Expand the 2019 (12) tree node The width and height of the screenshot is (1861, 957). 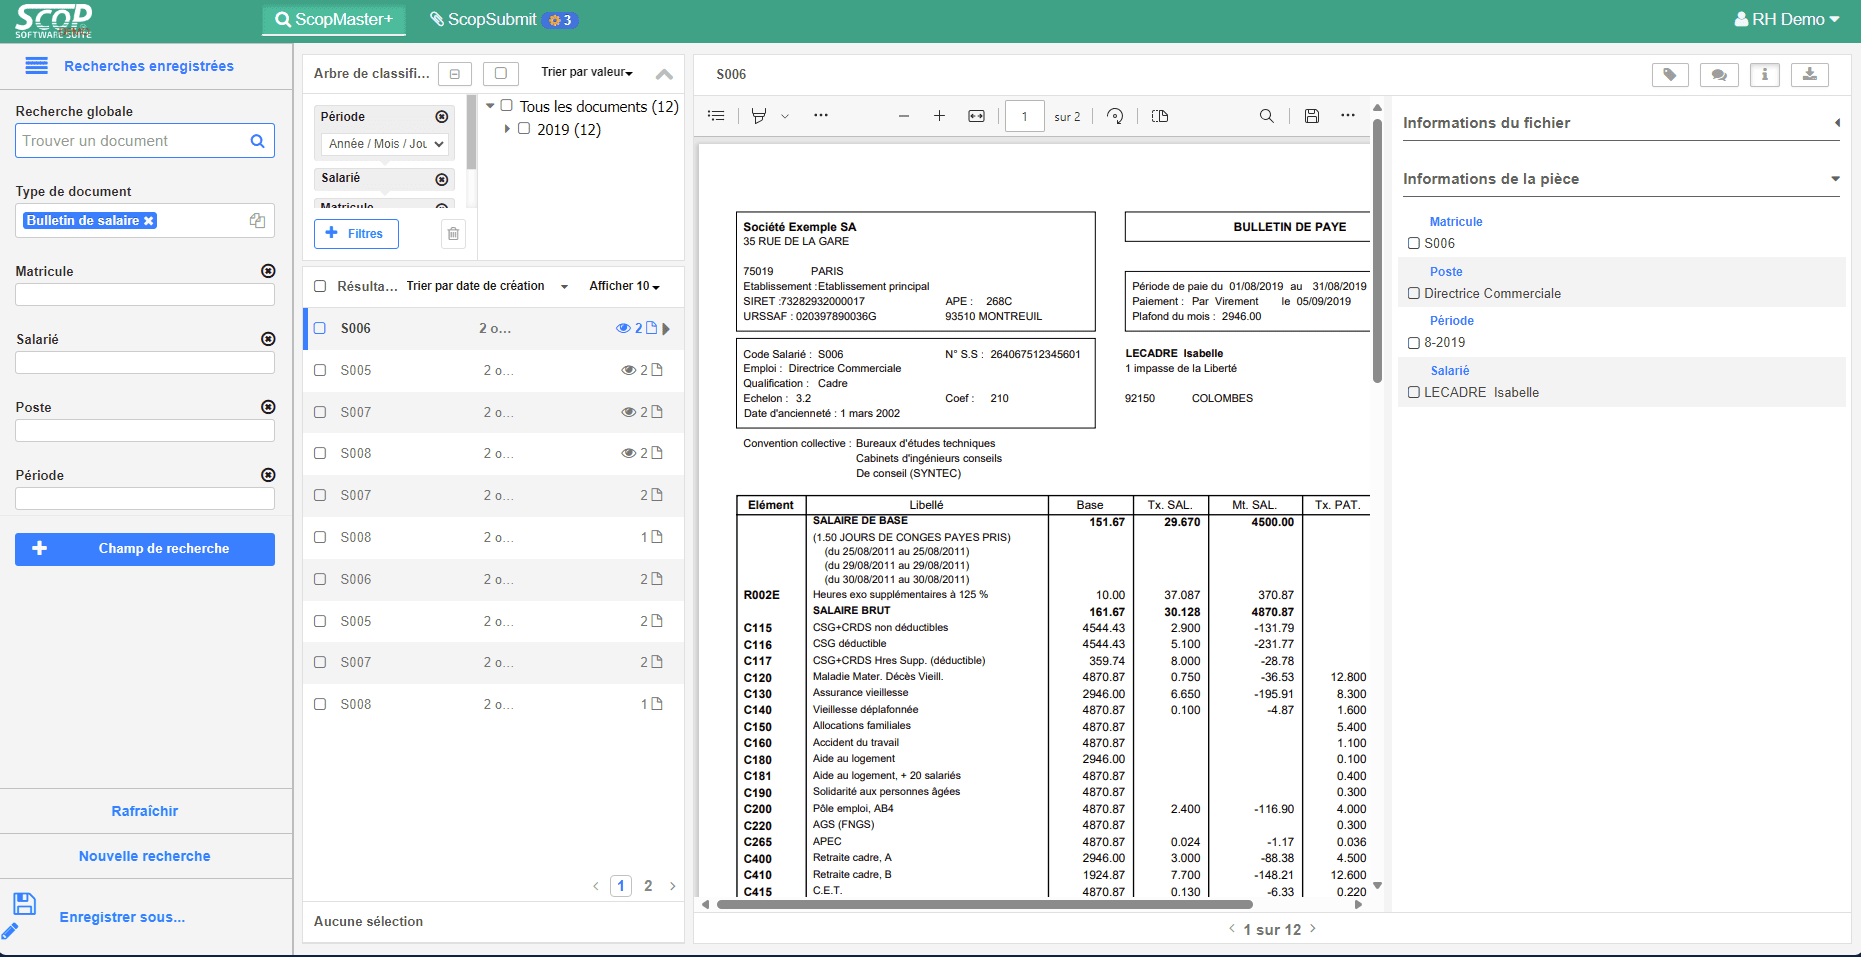[x=507, y=129]
